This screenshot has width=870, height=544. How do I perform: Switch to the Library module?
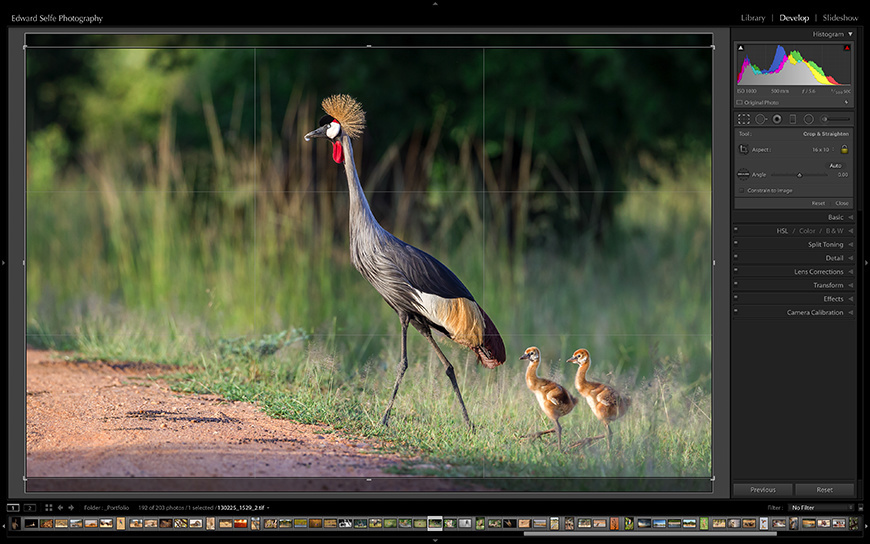point(753,18)
